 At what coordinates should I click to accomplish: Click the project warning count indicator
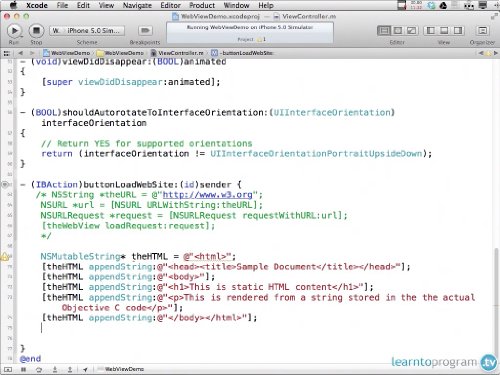pos(261,39)
